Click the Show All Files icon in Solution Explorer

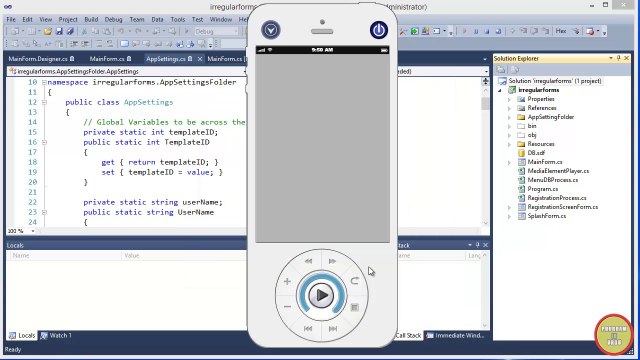[515, 70]
